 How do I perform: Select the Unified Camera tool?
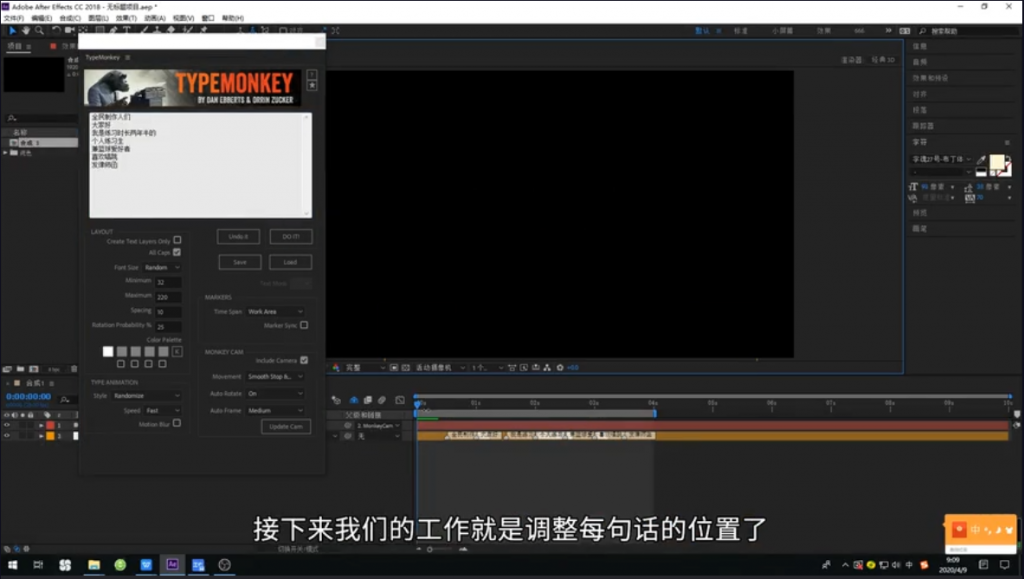click(69, 30)
